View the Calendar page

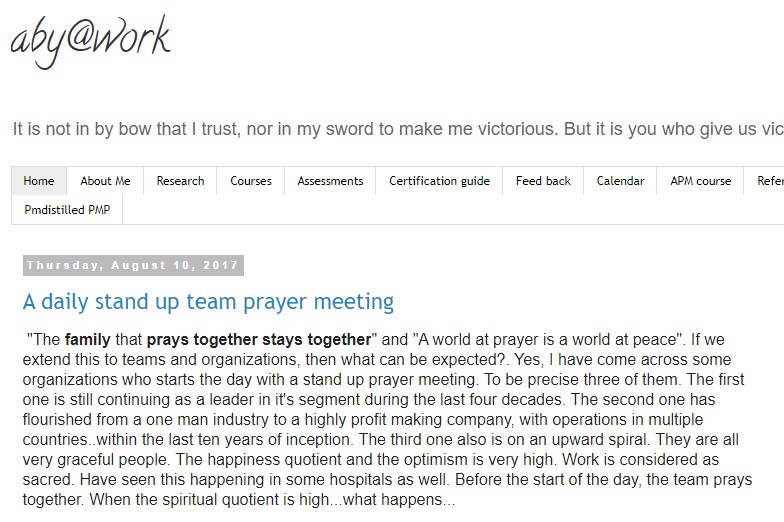(x=620, y=181)
